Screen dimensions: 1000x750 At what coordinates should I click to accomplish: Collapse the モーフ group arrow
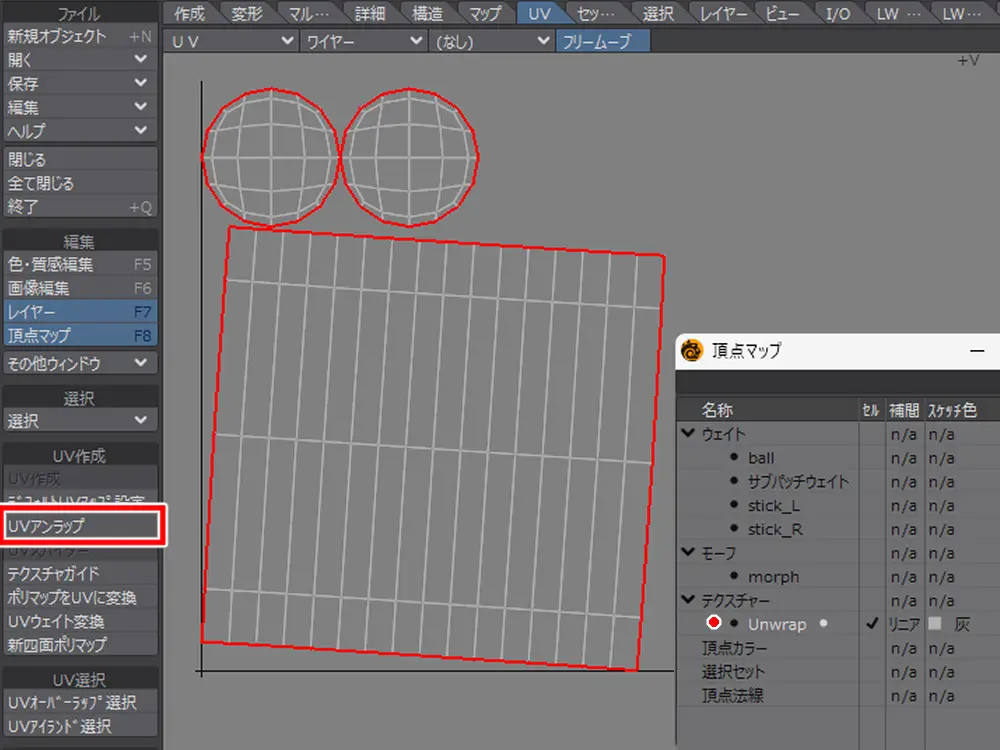coord(688,552)
